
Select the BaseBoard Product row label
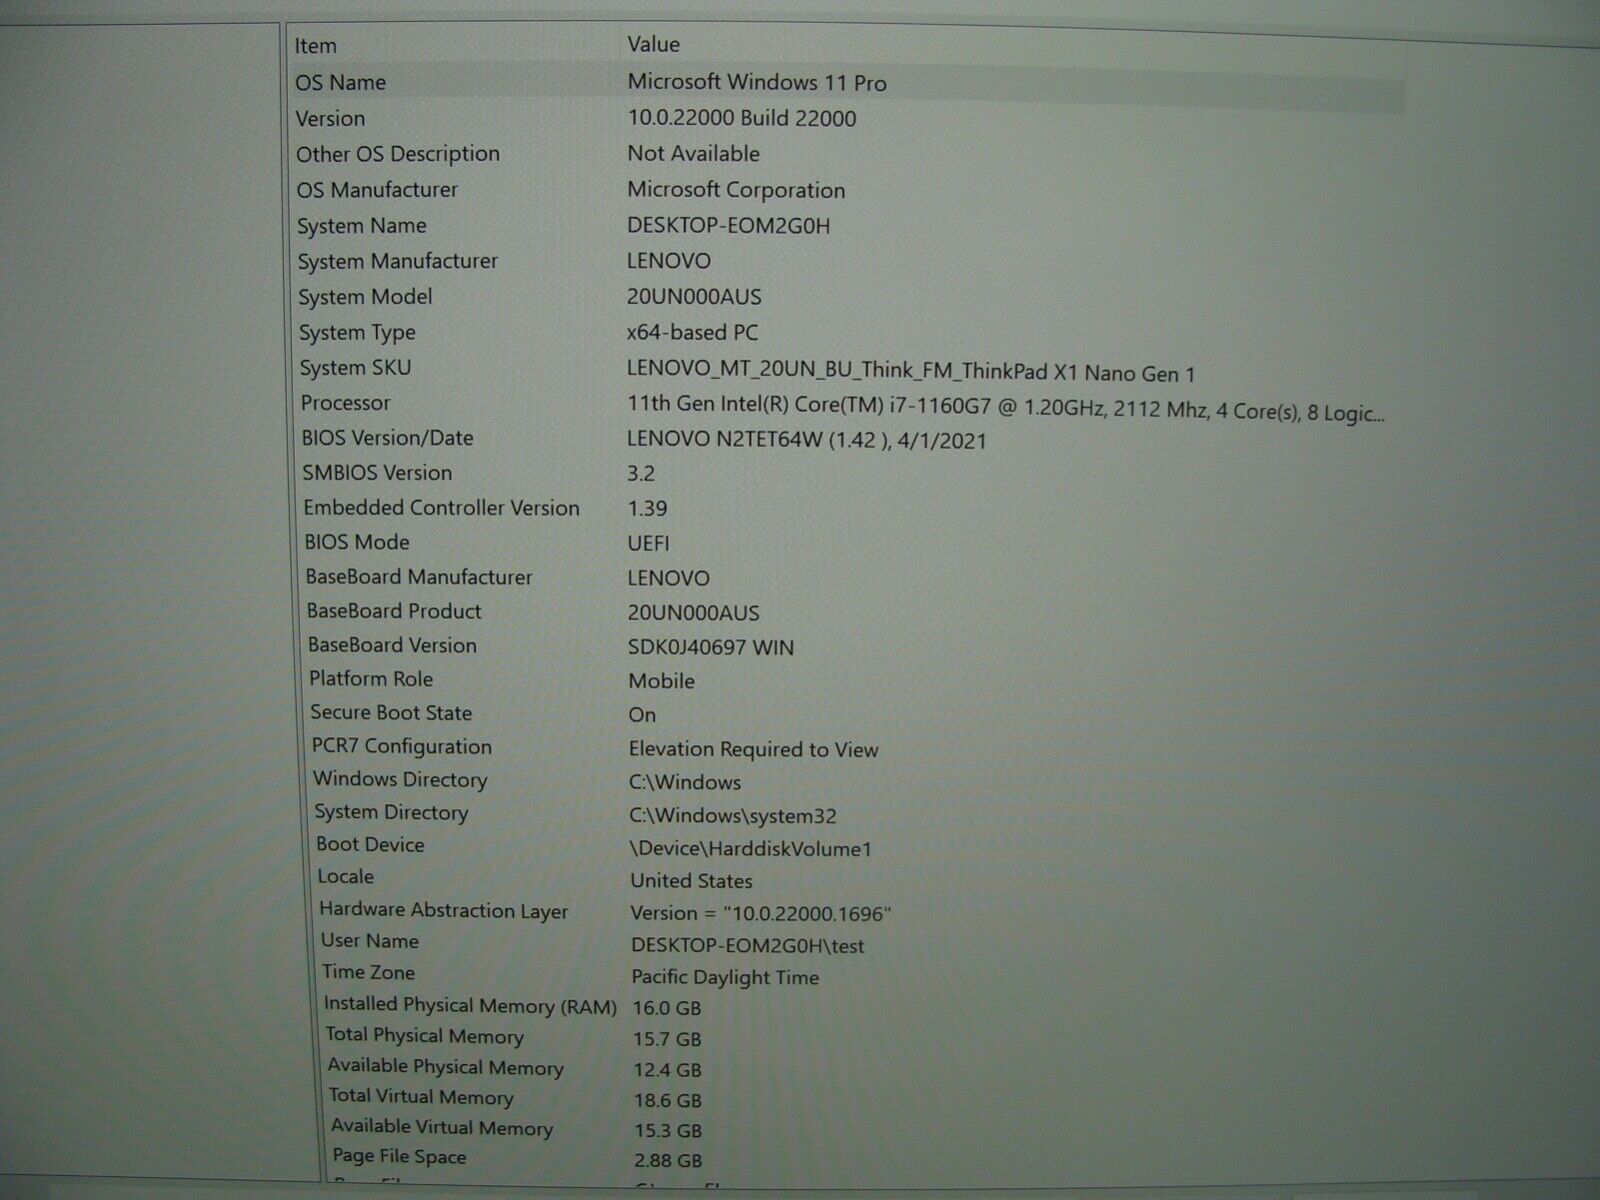[x=394, y=611]
